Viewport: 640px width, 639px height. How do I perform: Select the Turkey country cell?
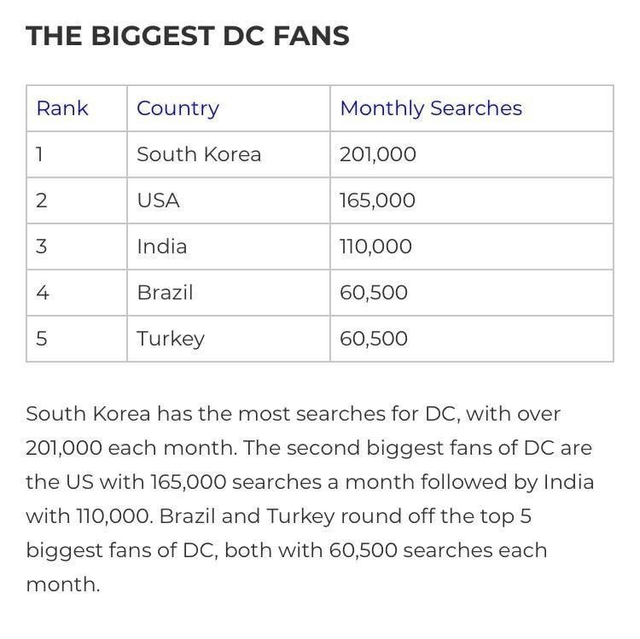[x=171, y=338]
